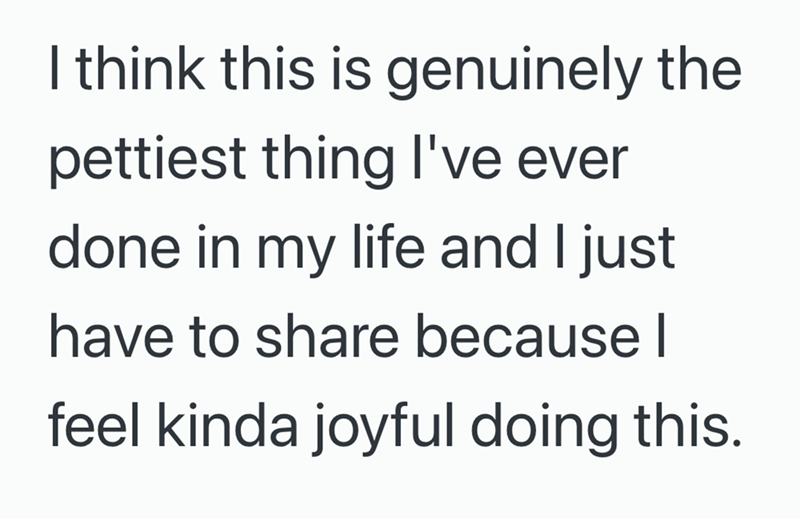
Task: Click the word "and" after "life"
Action: tap(489, 246)
